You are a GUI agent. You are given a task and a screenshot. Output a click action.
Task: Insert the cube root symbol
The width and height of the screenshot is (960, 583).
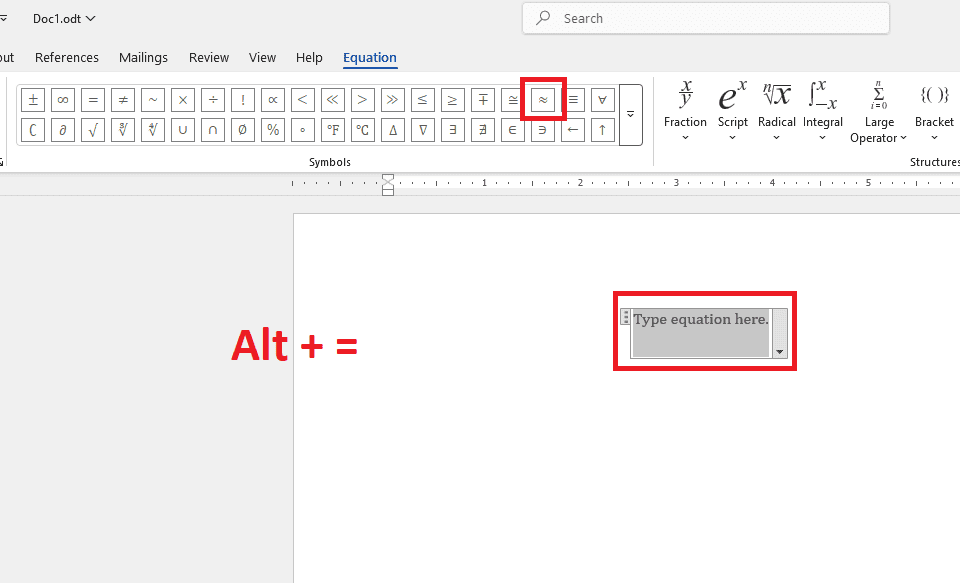[x=123, y=130]
